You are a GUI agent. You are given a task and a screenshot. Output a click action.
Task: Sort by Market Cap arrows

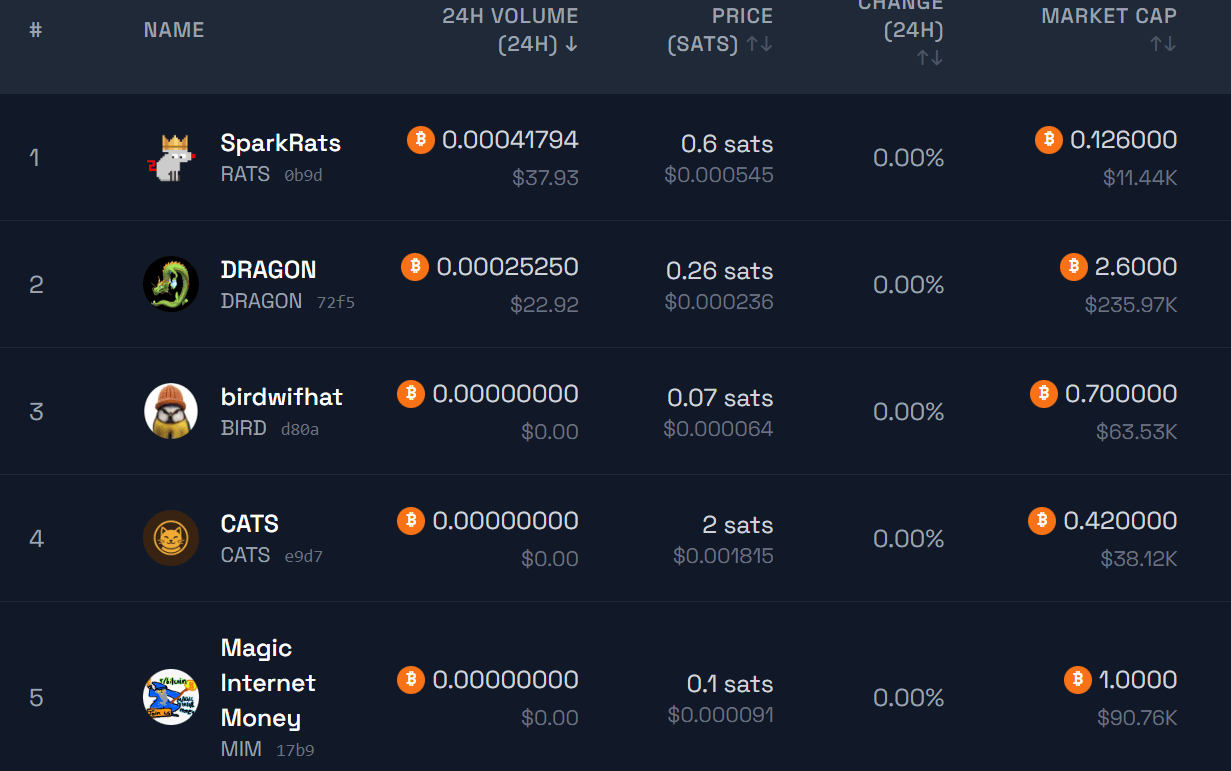point(1163,44)
